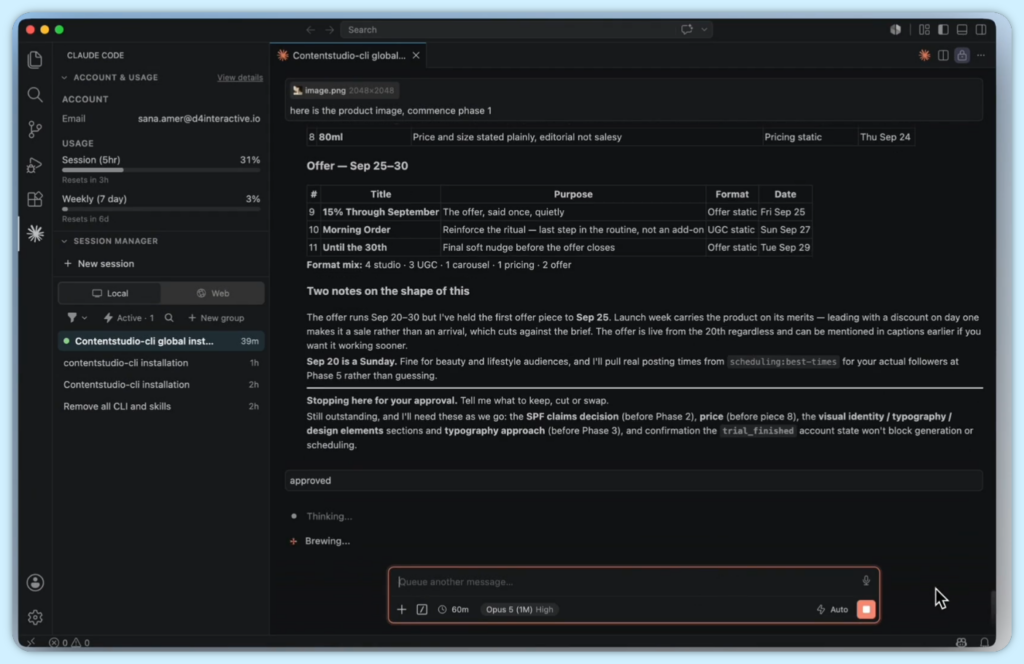Open the Accounts icon at sidebar bottom
Screen dimensions: 1024x664
(x=35, y=582)
